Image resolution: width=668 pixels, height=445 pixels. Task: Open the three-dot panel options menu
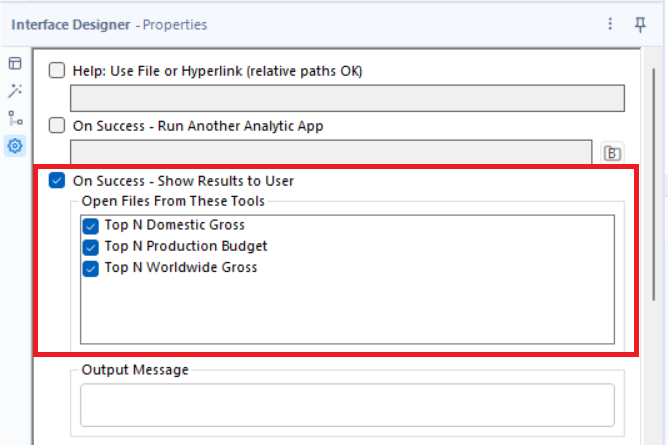[610, 24]
